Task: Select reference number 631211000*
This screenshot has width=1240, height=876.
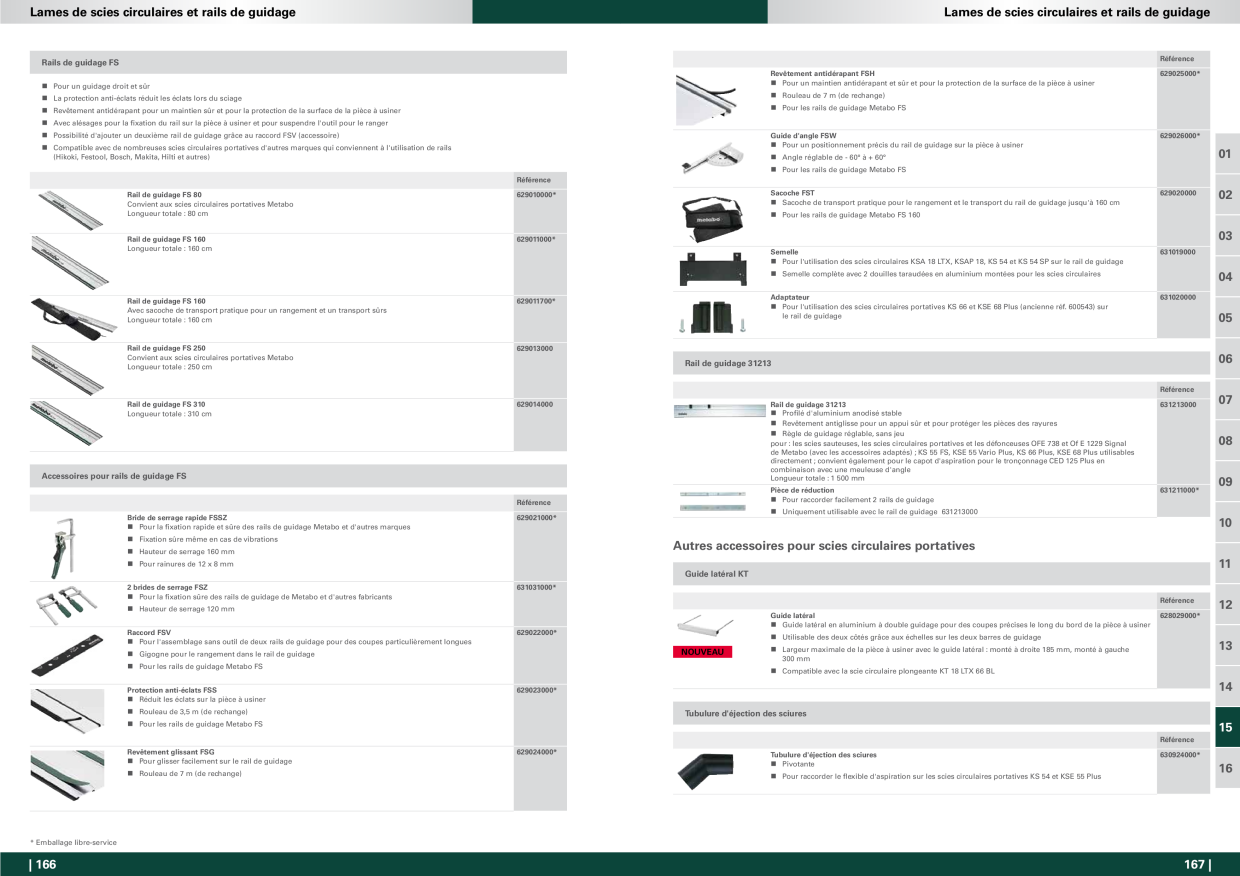Action: click(1180, 490)
